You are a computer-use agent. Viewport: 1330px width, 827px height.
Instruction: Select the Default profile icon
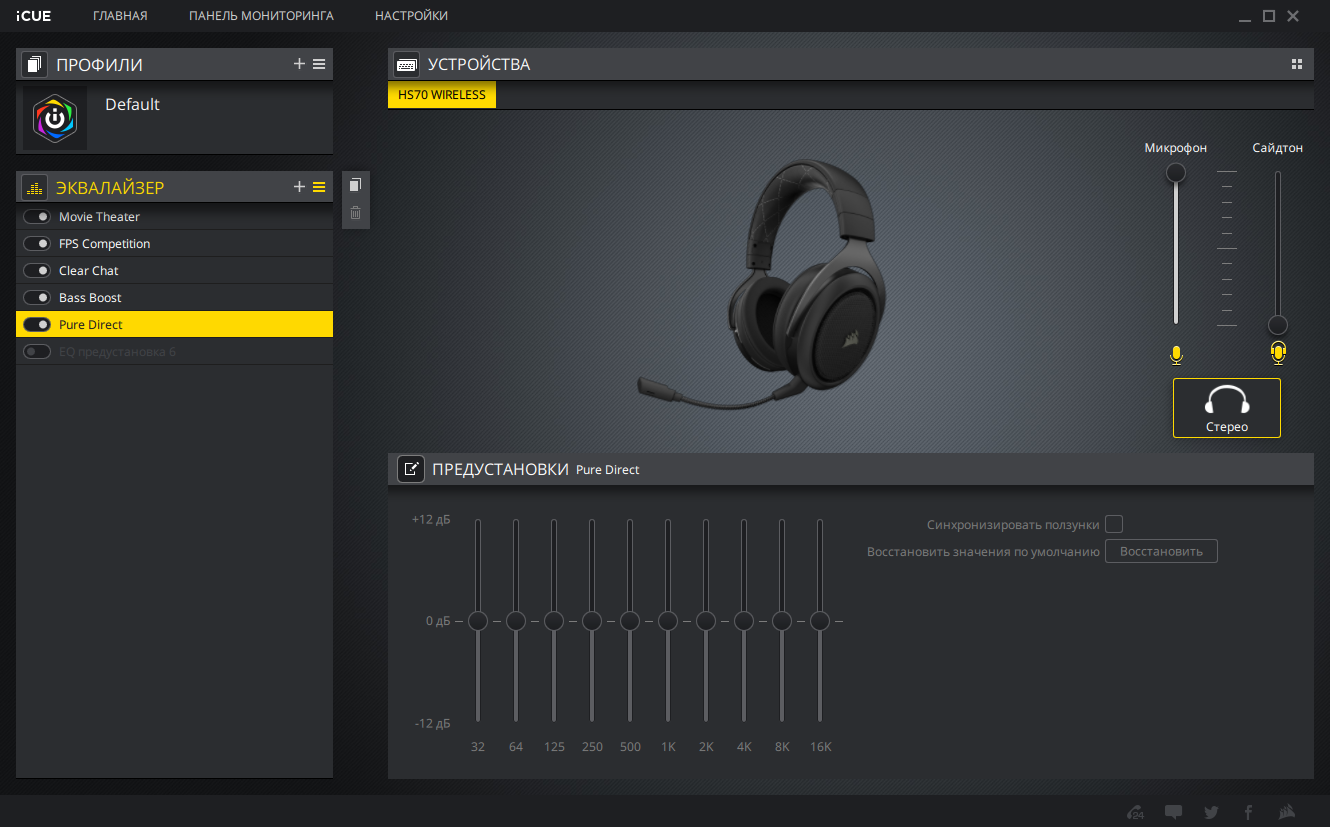(x=55, y=118)
